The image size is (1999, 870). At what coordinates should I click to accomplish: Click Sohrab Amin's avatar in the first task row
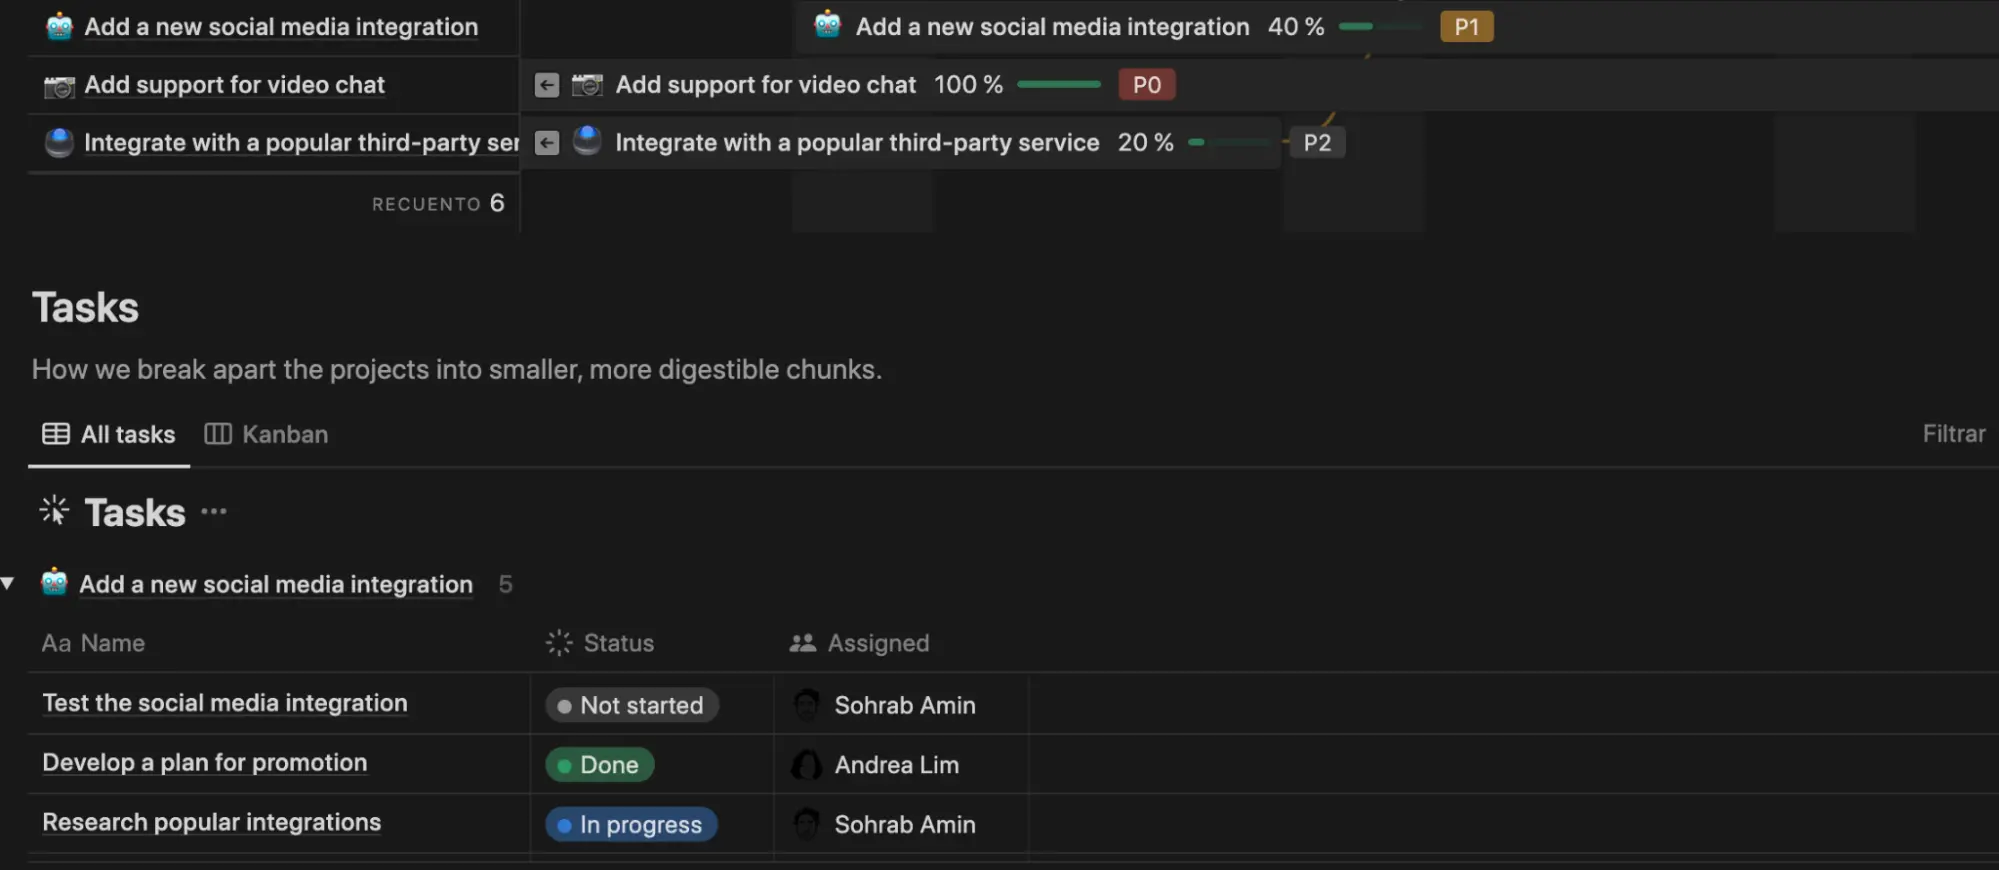(x=806, y=705)
